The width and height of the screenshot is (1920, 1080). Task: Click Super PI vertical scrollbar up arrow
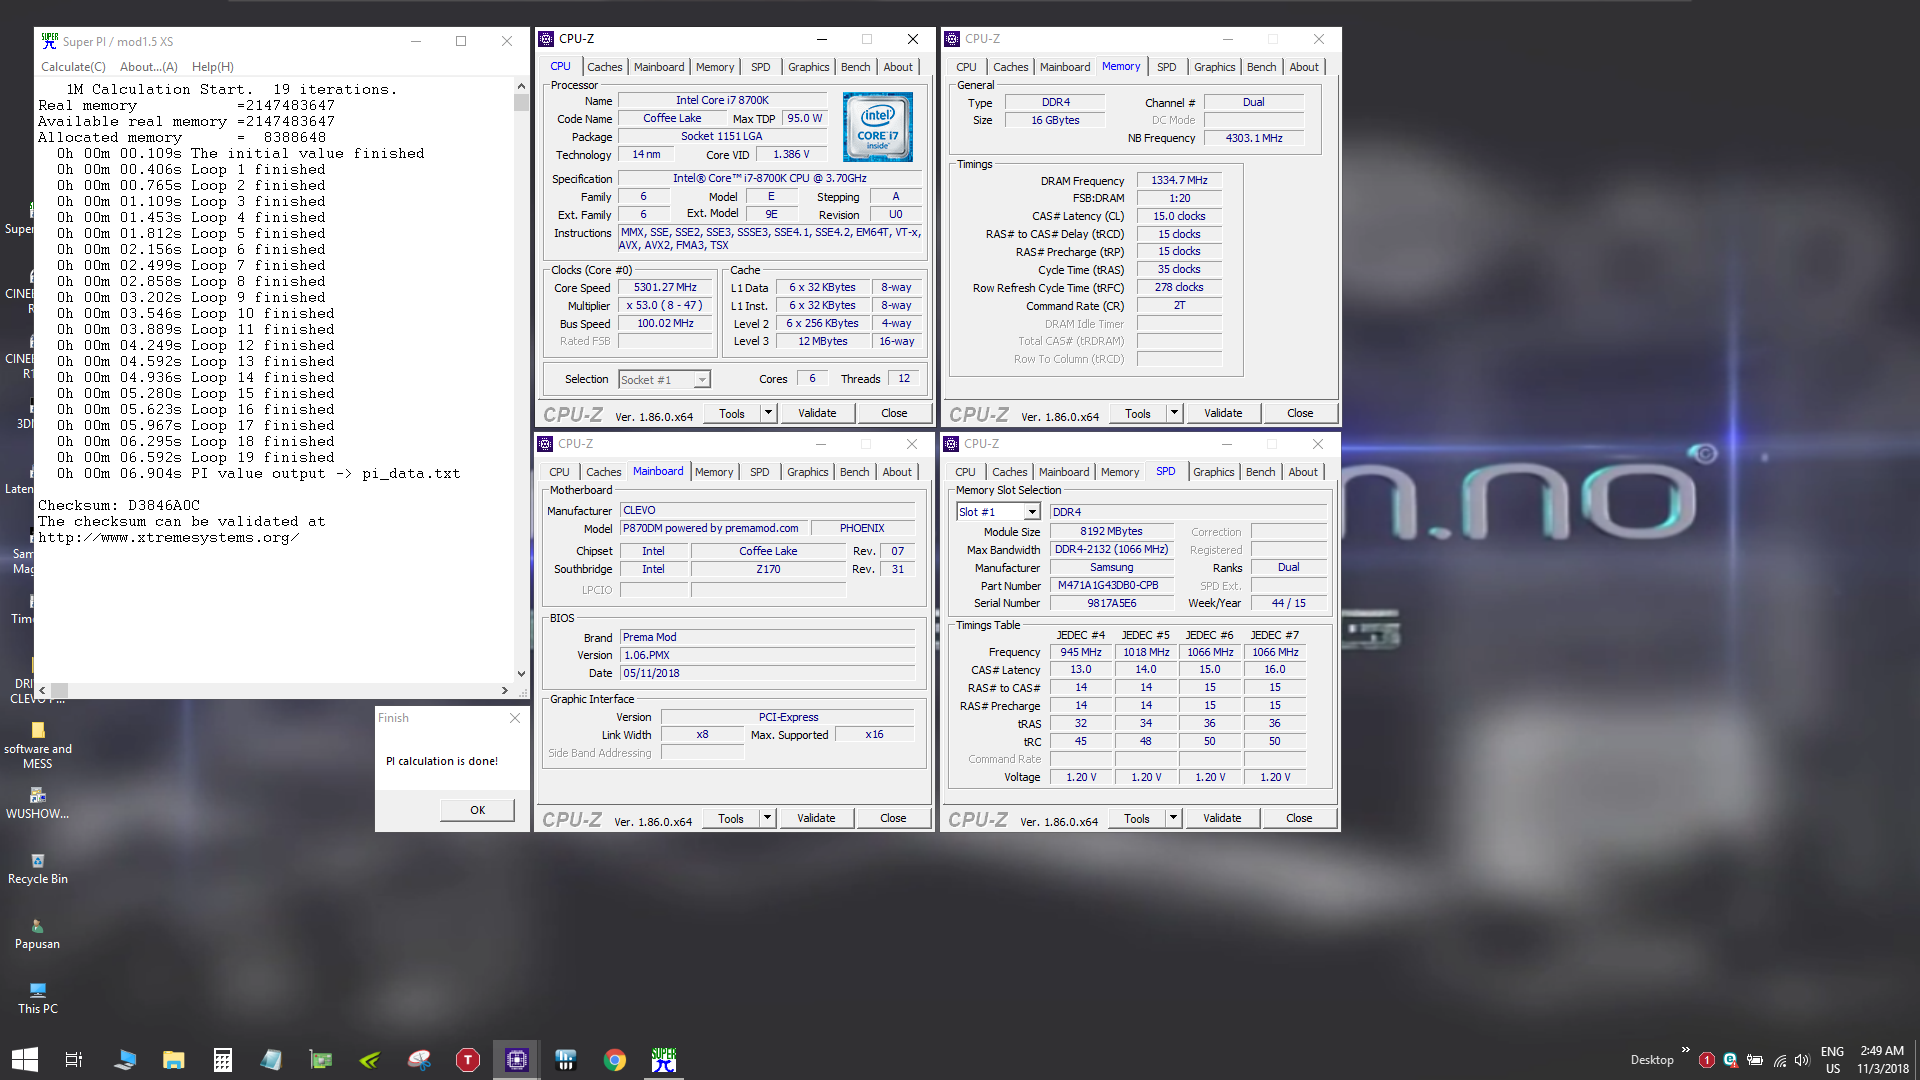tap(521, 87)
